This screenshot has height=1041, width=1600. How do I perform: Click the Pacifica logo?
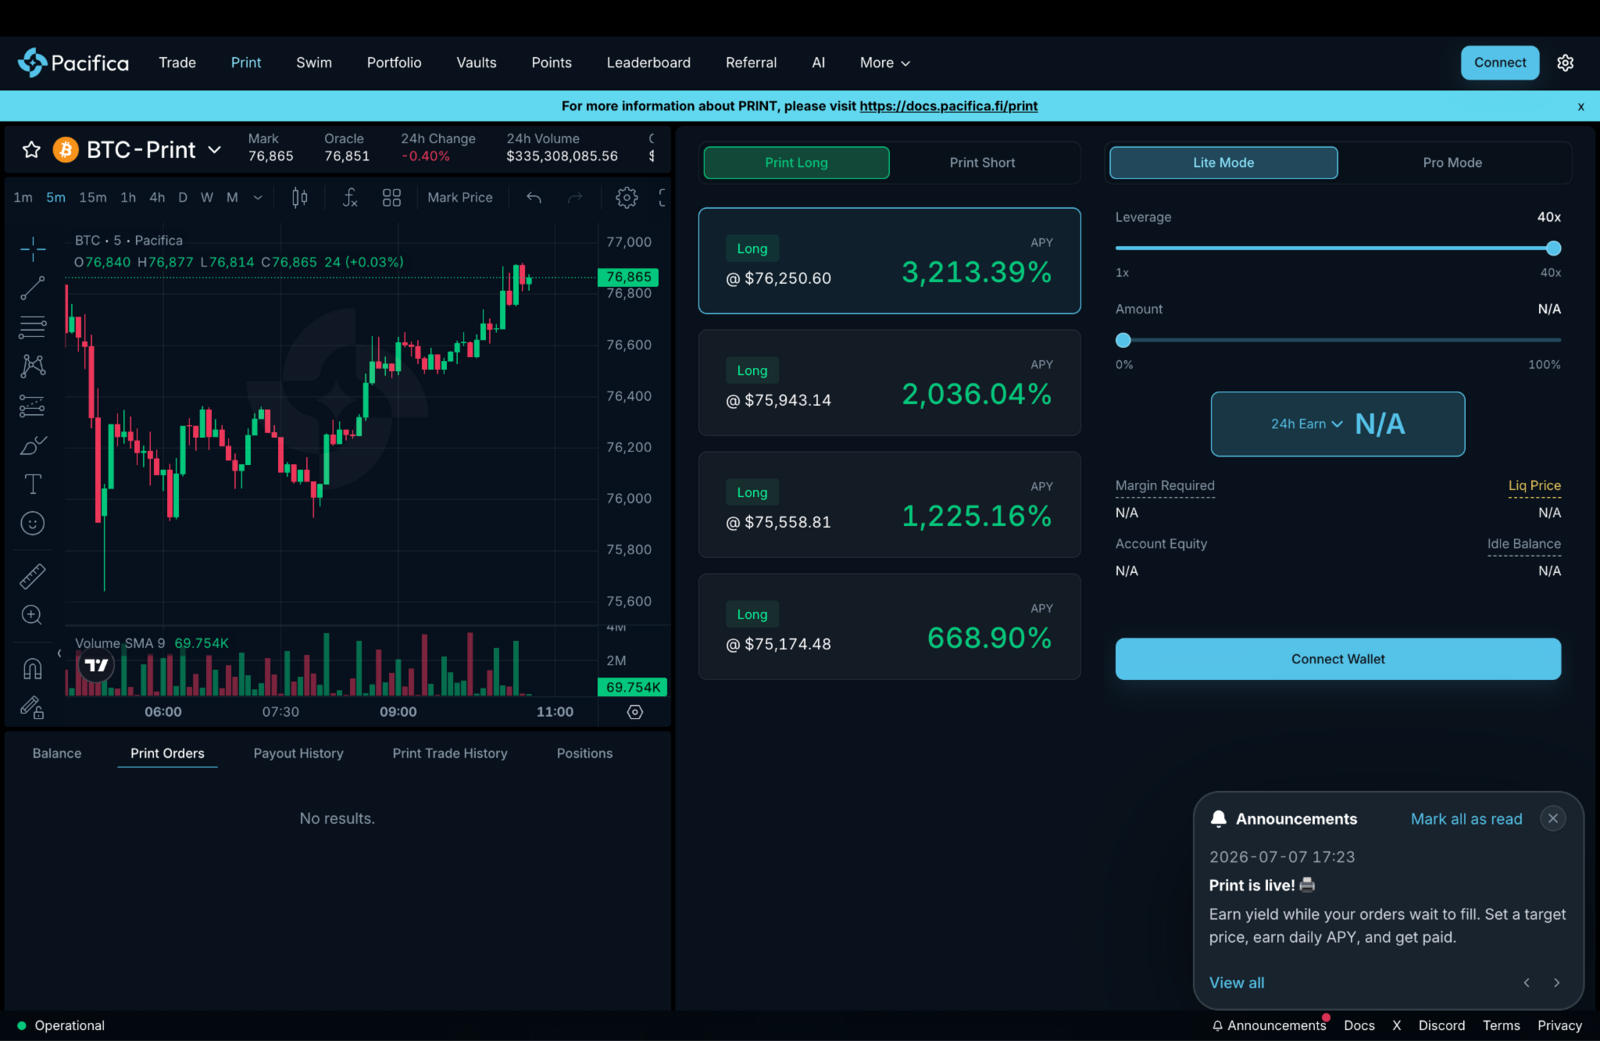point(73,63)
